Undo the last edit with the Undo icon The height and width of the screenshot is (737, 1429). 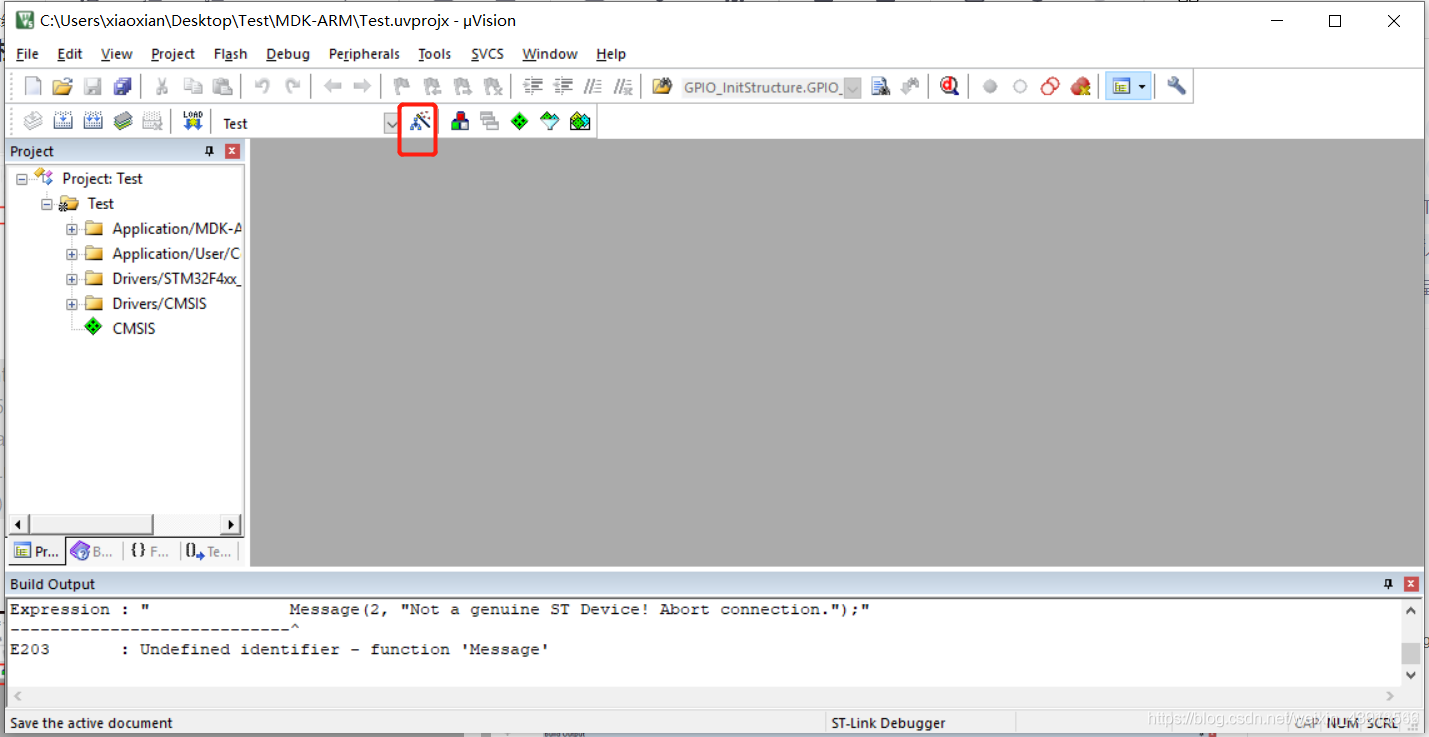point(262,87)
